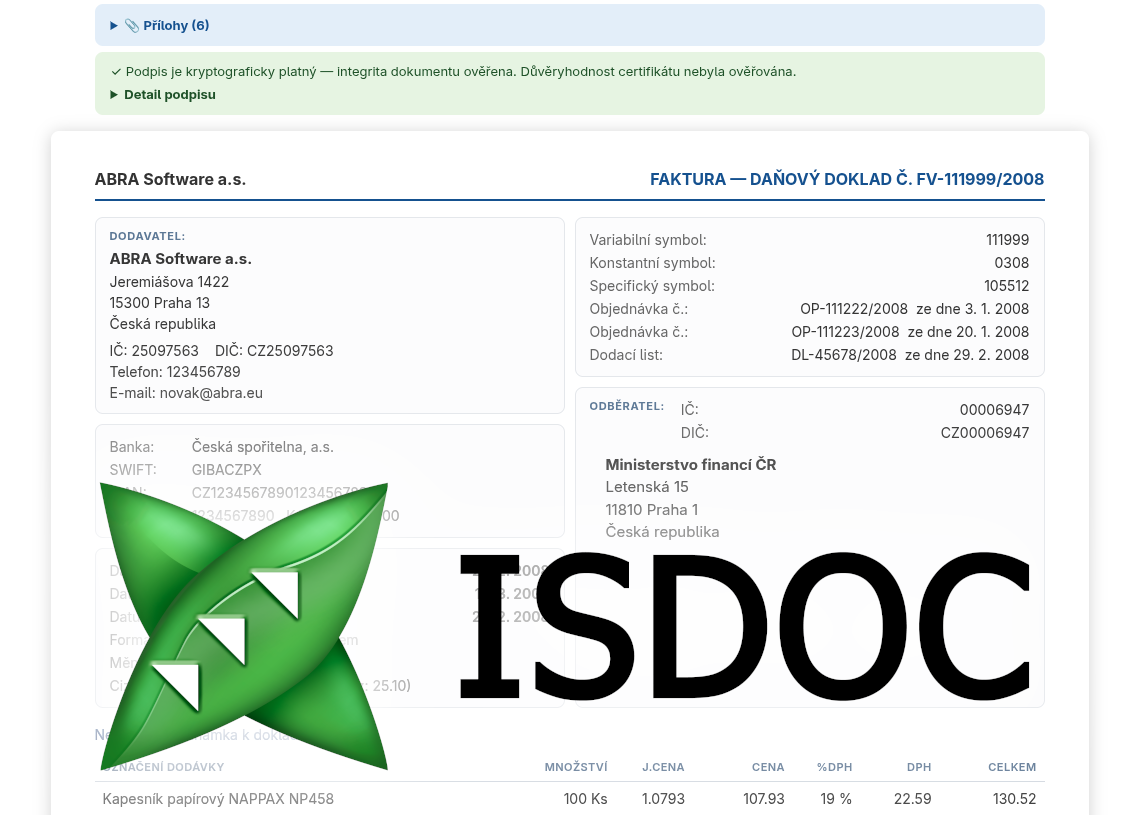The height and width of the screenshot is (815, 1144).
Task: Click the paperclip attachments icon
Action: (x=131, y=26)
